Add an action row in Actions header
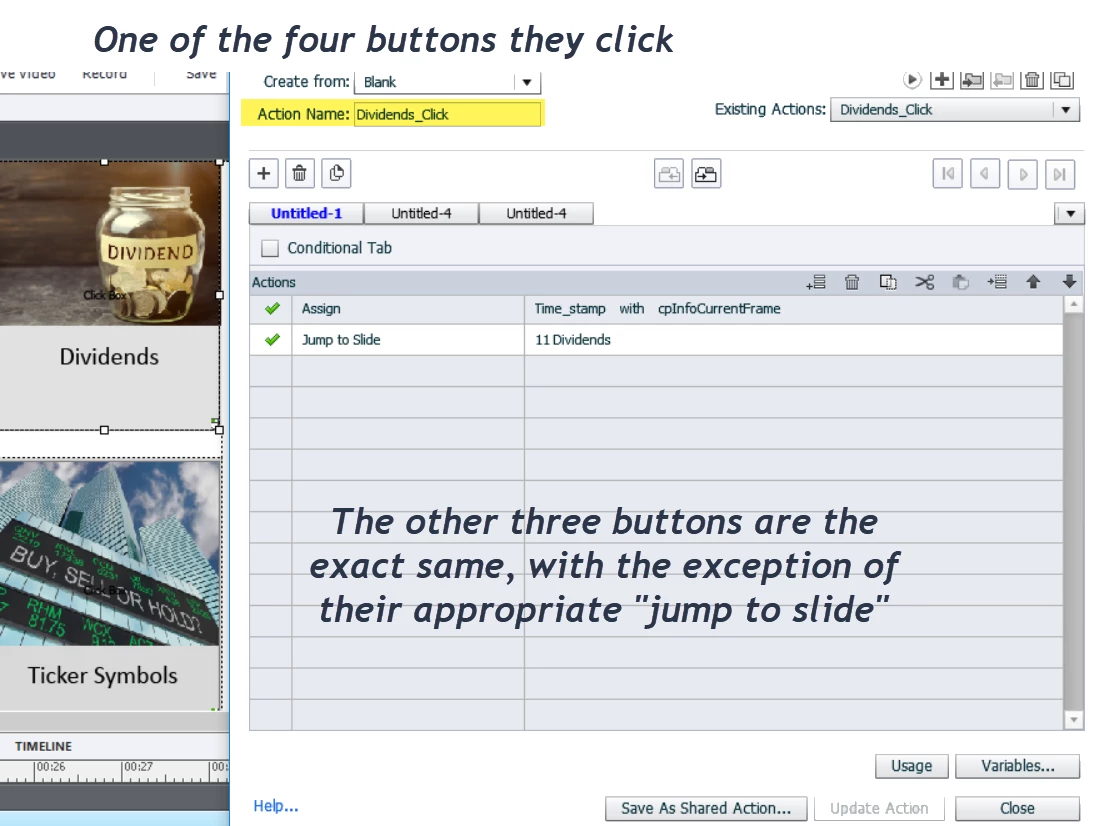Screen dimensions: 1093x826 [x=816, y=282]
